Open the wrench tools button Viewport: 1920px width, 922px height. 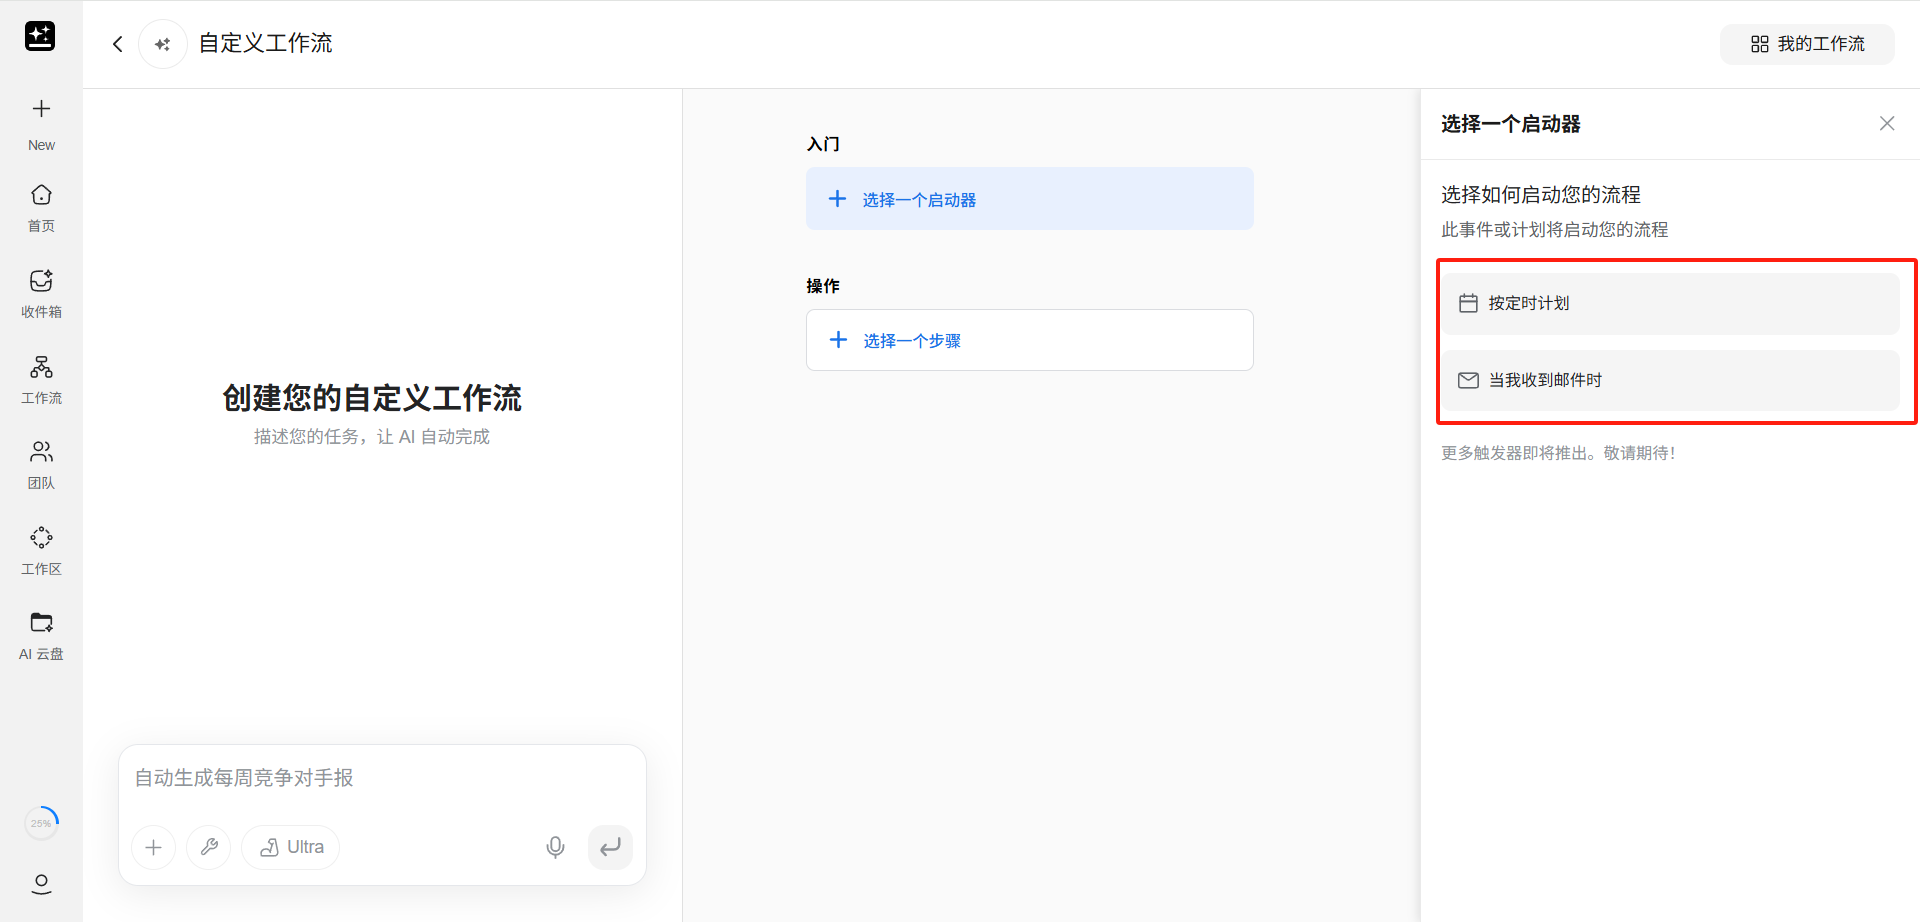[x=209, y=847]
